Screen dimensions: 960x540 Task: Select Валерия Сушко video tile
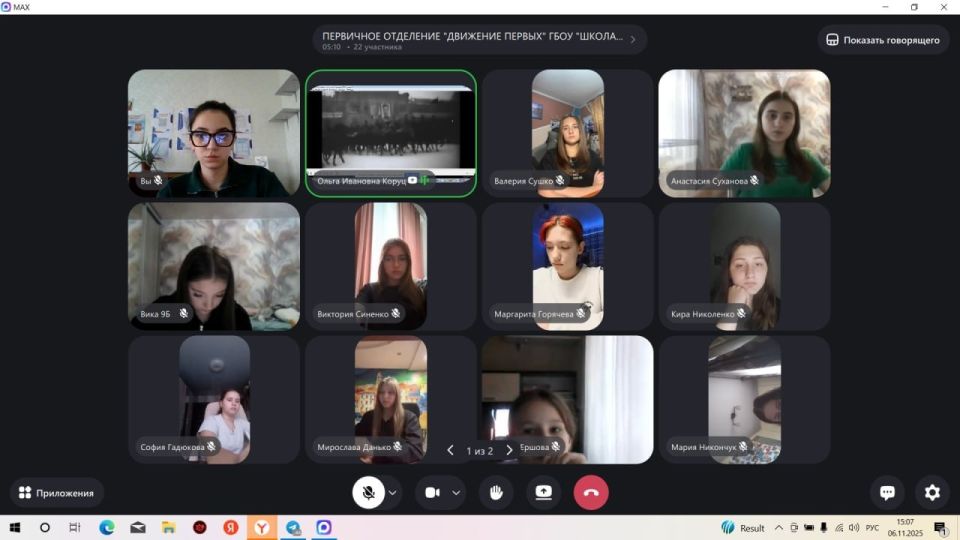(568, 133)
